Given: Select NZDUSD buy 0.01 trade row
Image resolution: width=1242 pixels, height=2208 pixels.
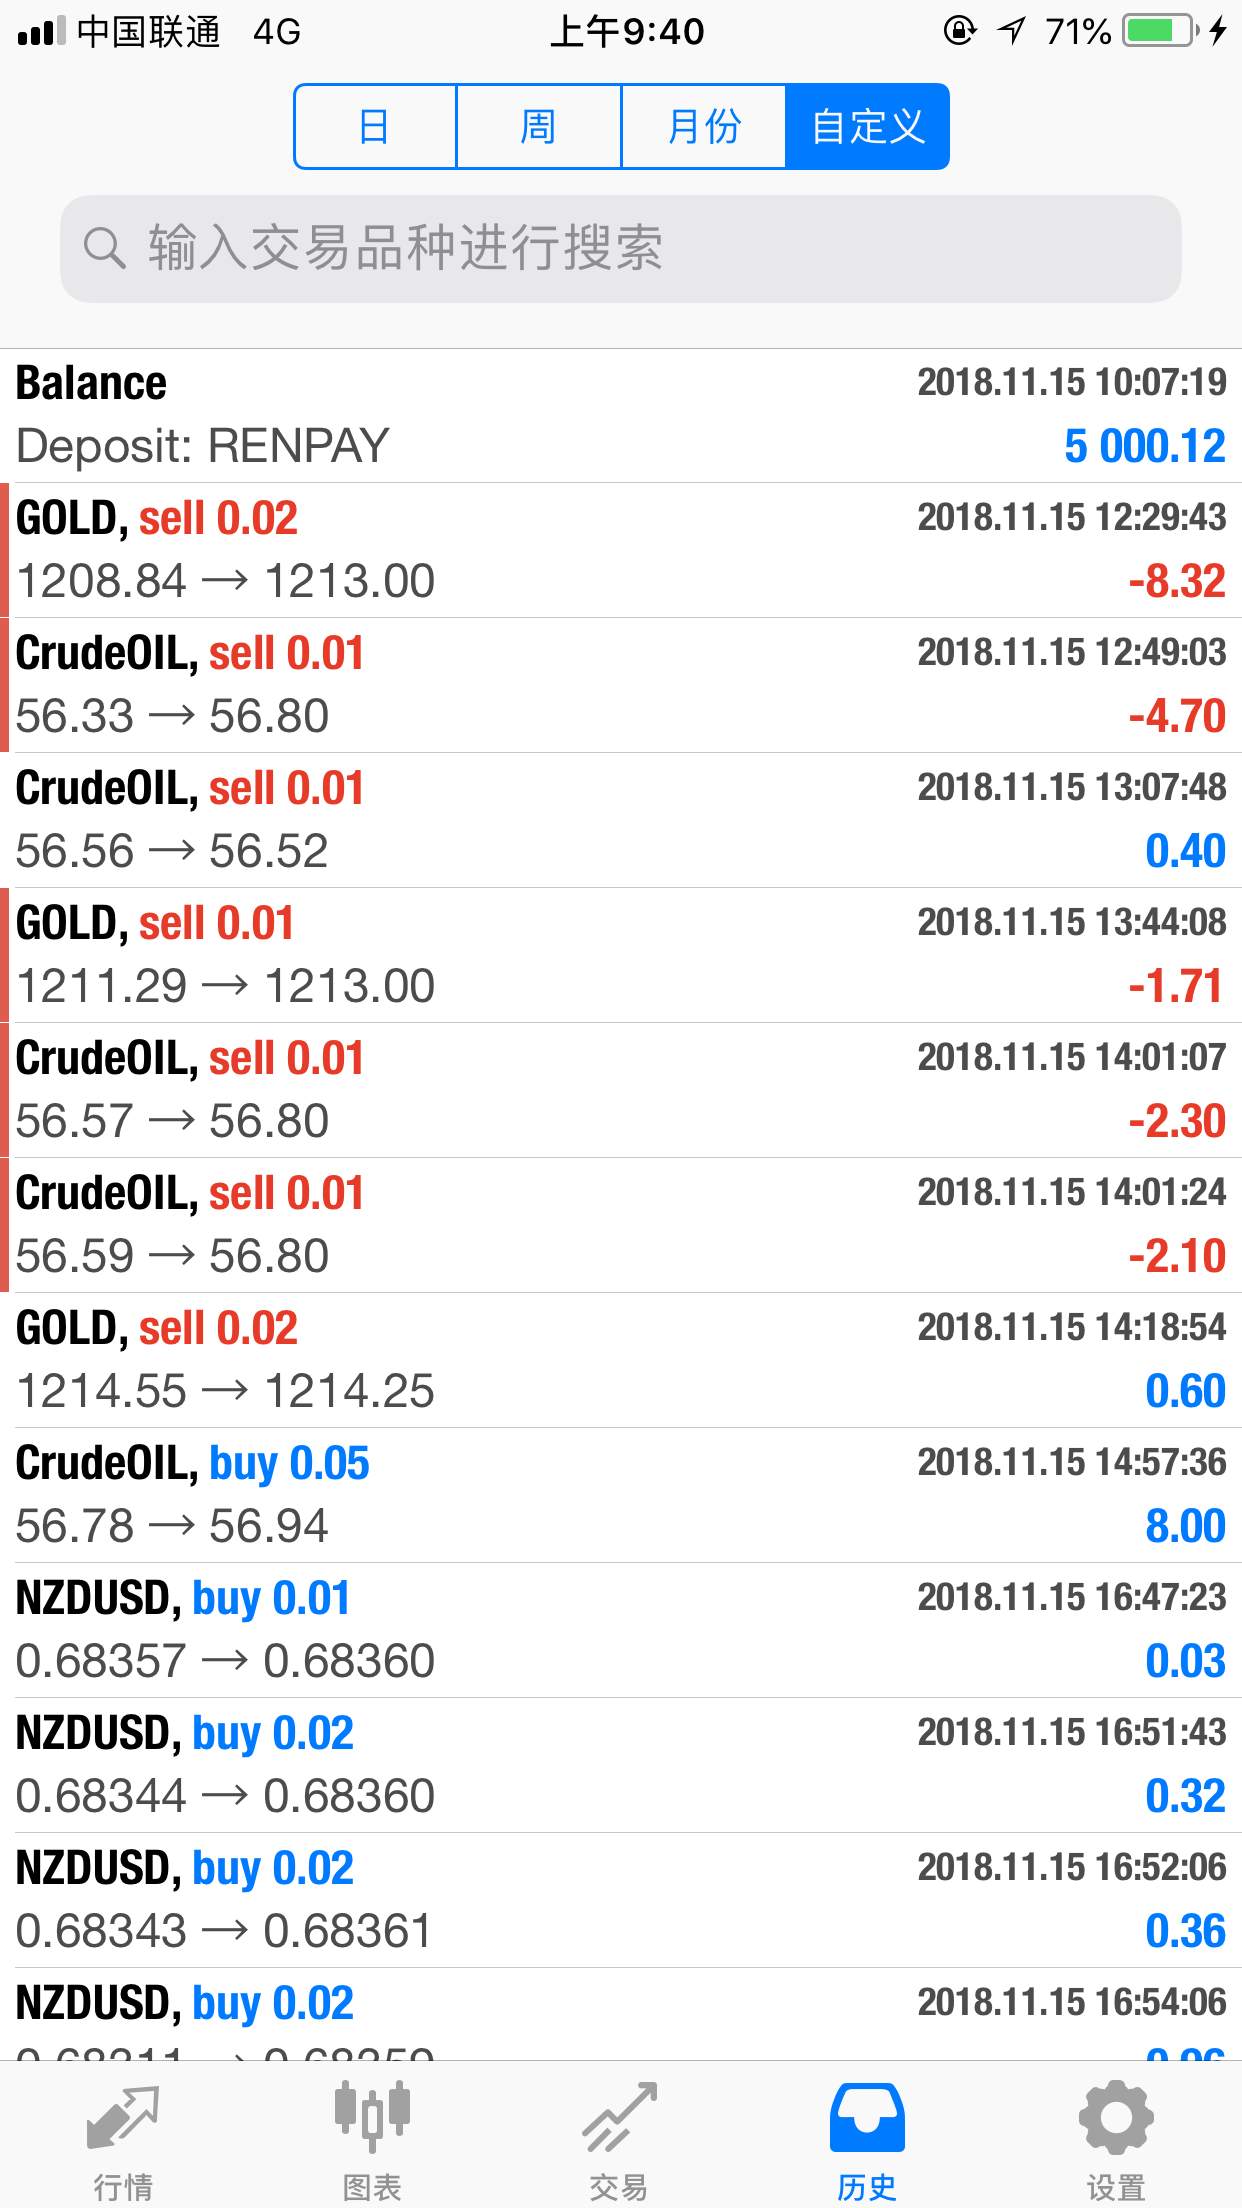Looking at the screenshot, I should 620,1630.
